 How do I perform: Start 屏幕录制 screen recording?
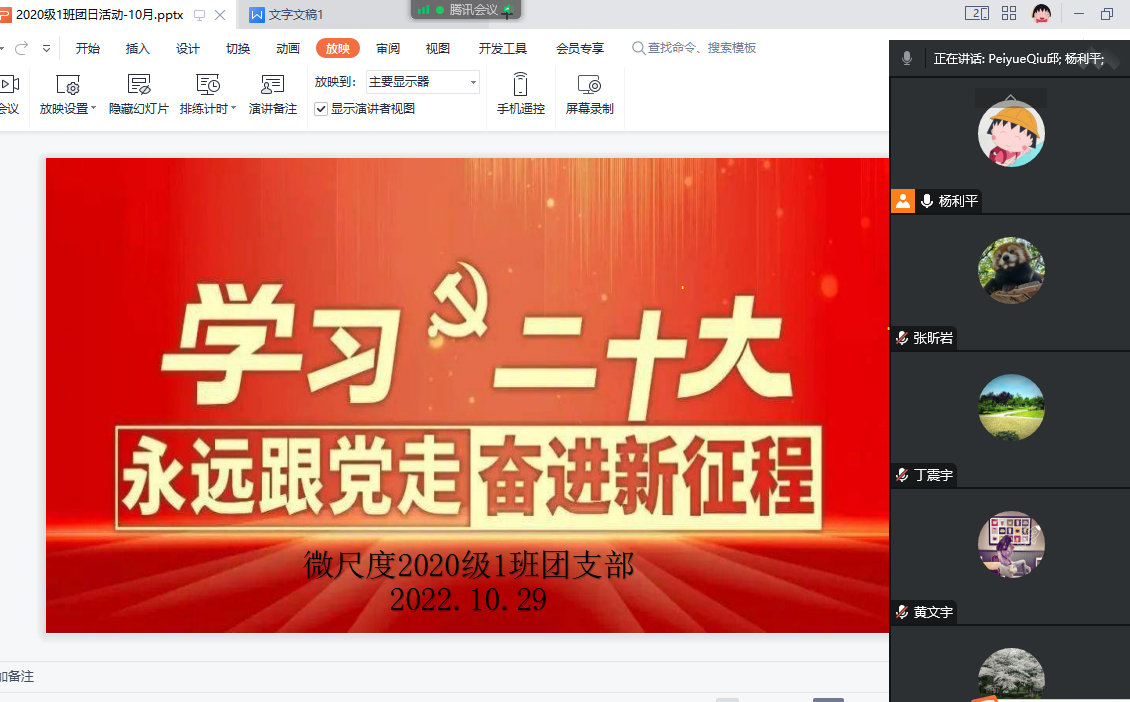[x=589, y=85]
